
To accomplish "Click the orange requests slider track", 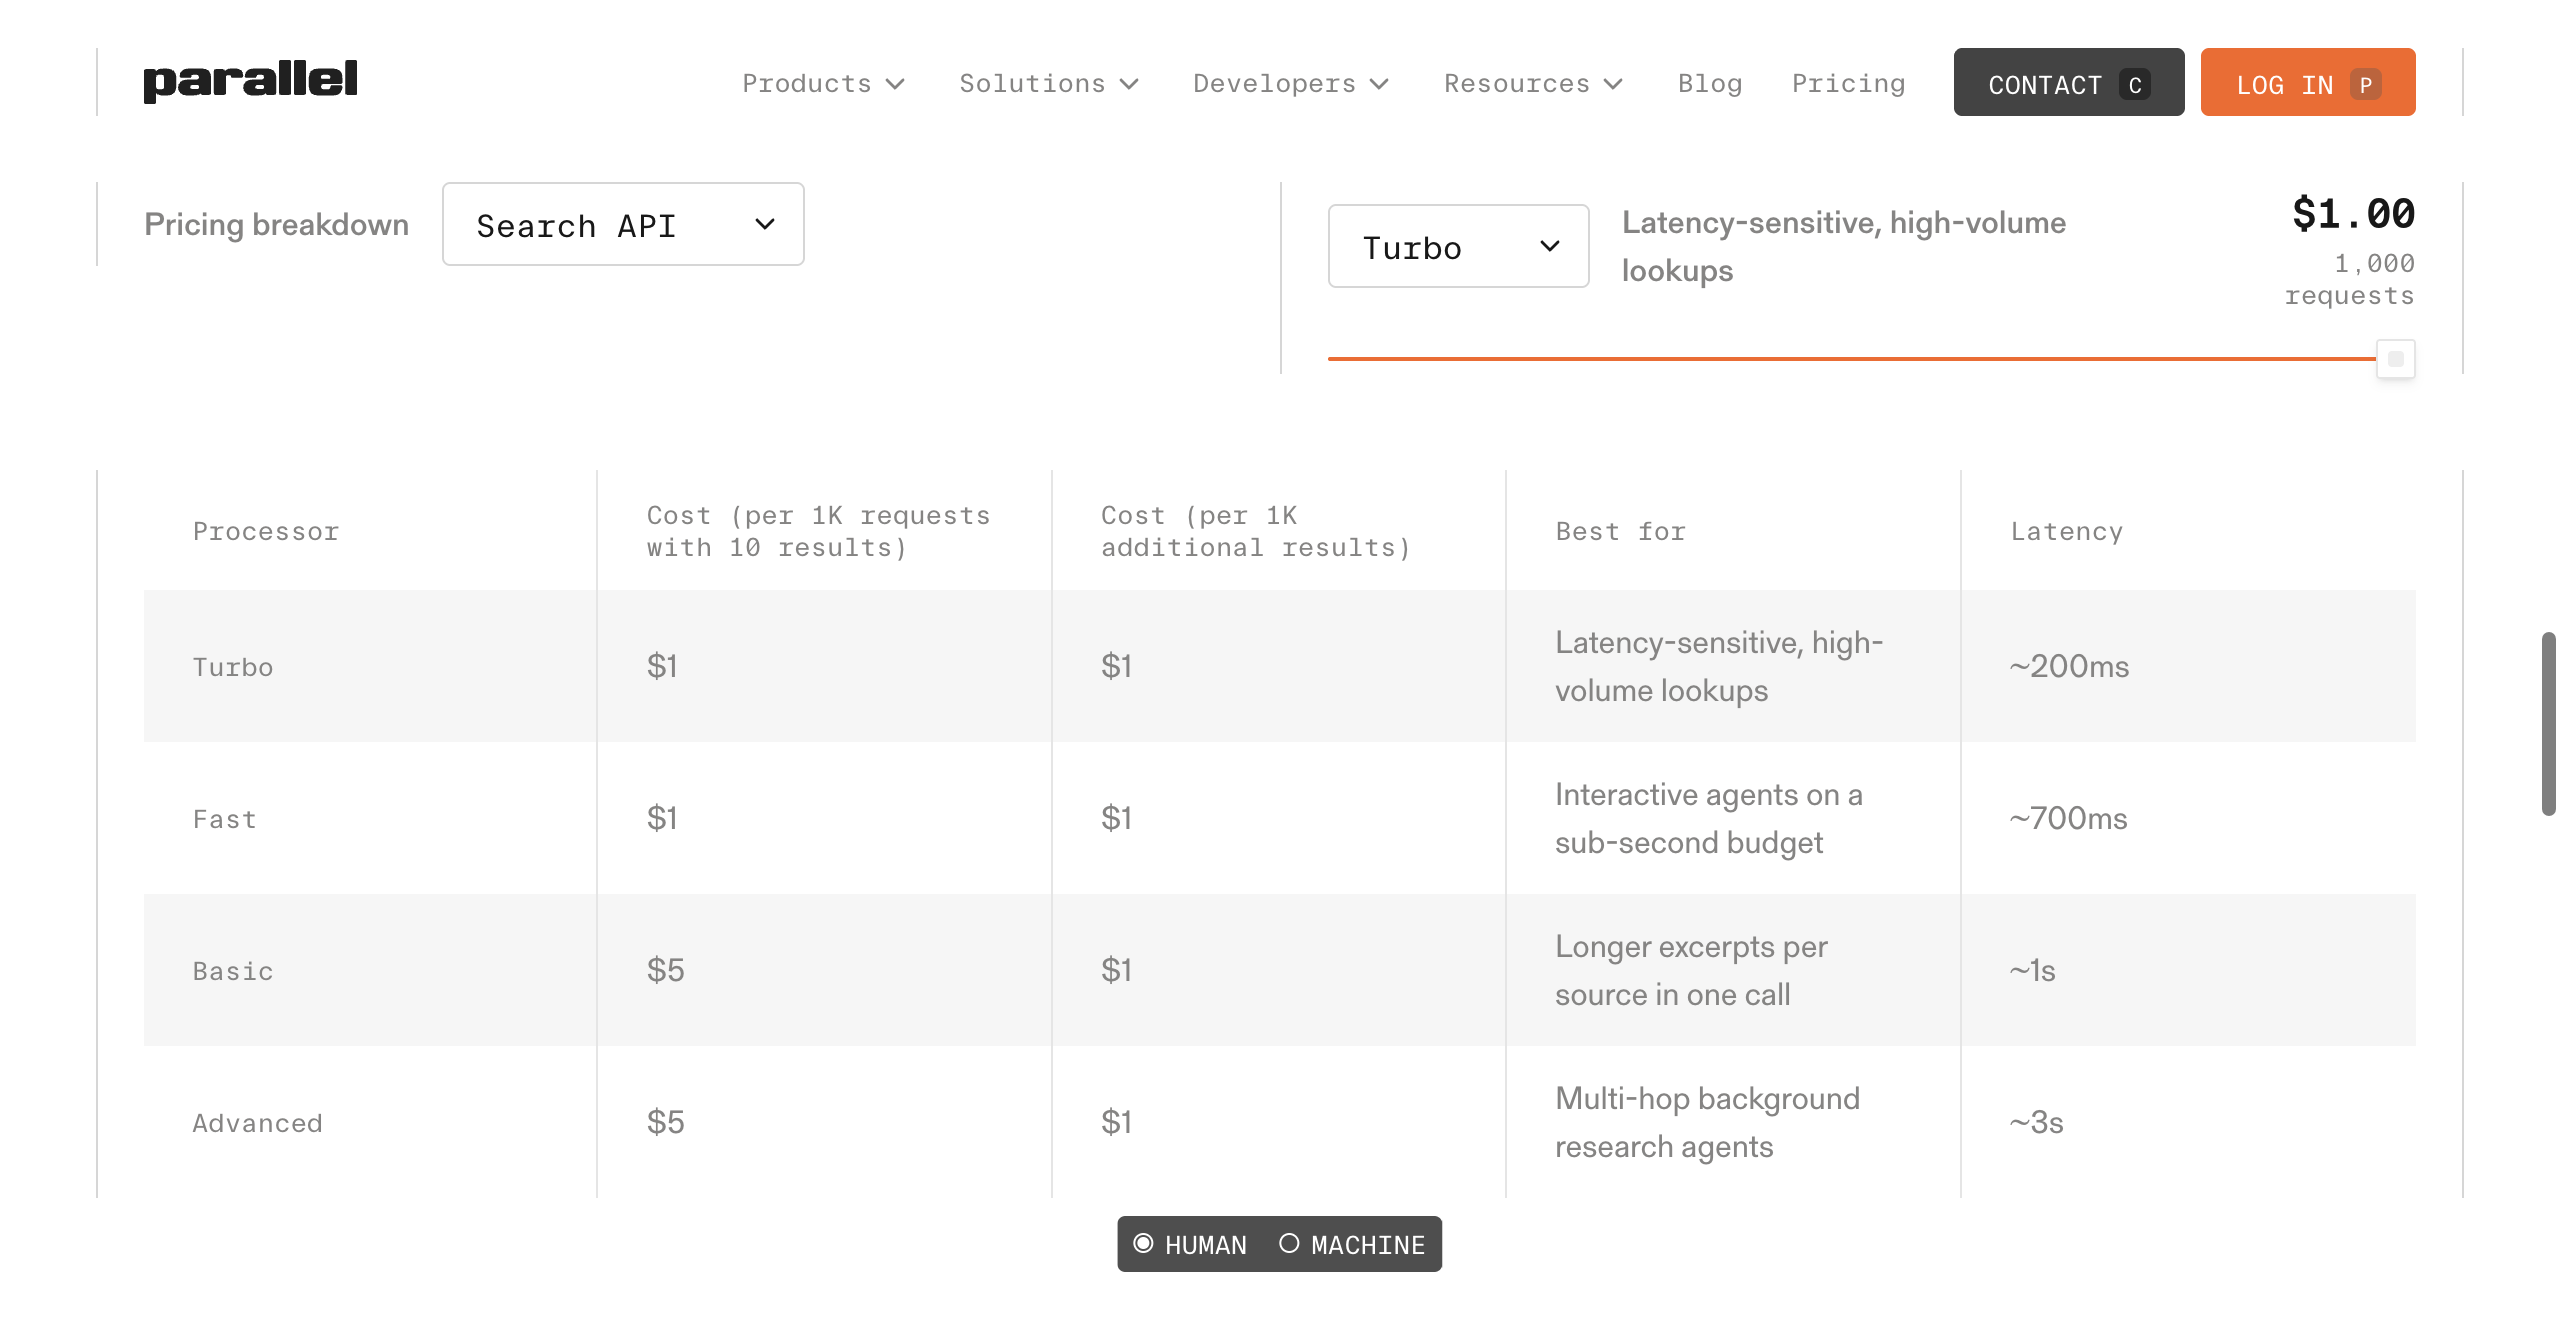I will coord(1852,358).
